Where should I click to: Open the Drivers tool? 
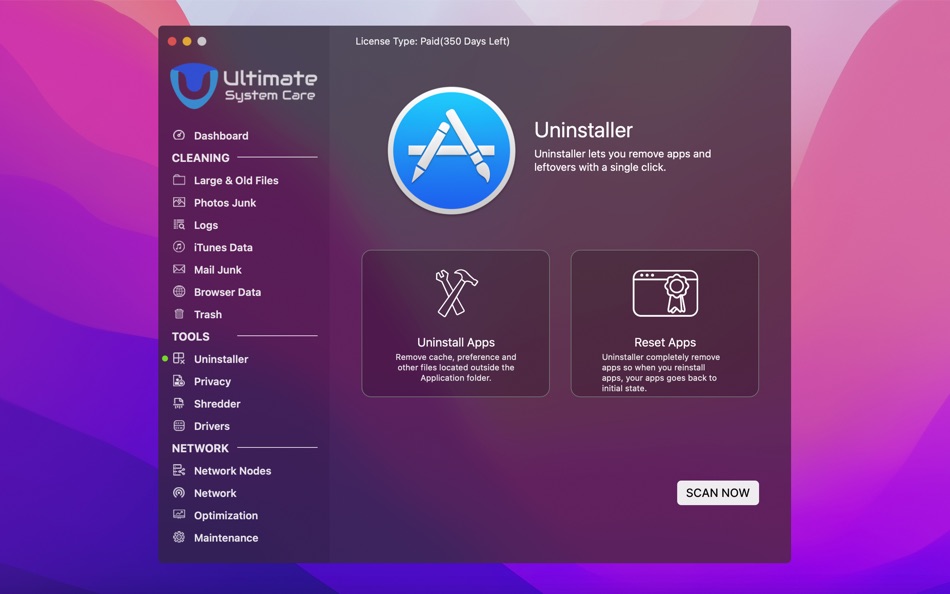click(211, 426)
